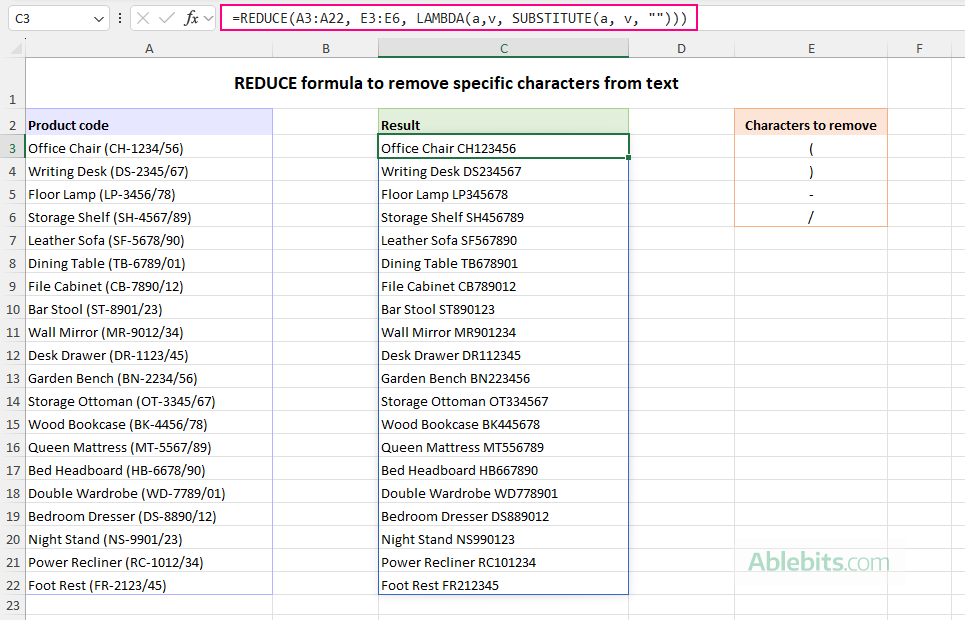Click the '/' cell in column E
Viewport: 965px width, 620px height.
pyautogui.click(x=811, y=217)
